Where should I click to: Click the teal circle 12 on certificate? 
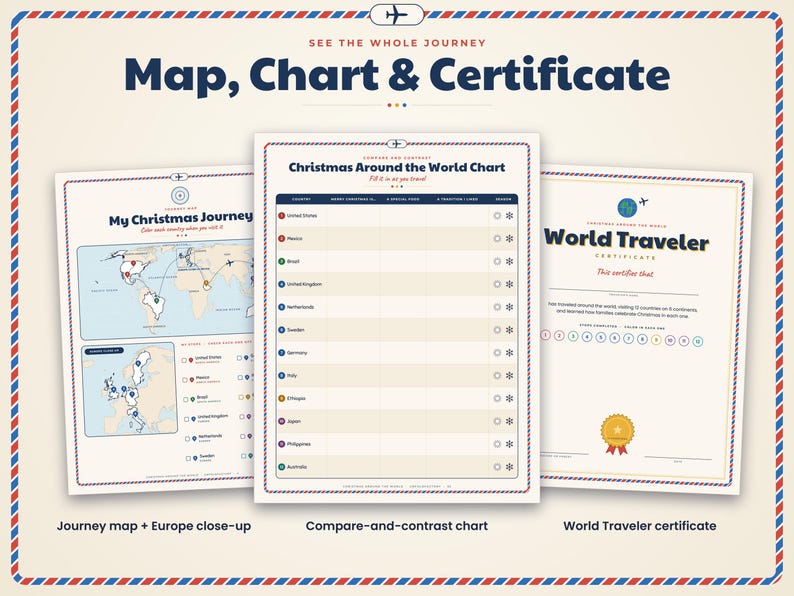click(x=697, y=342)
